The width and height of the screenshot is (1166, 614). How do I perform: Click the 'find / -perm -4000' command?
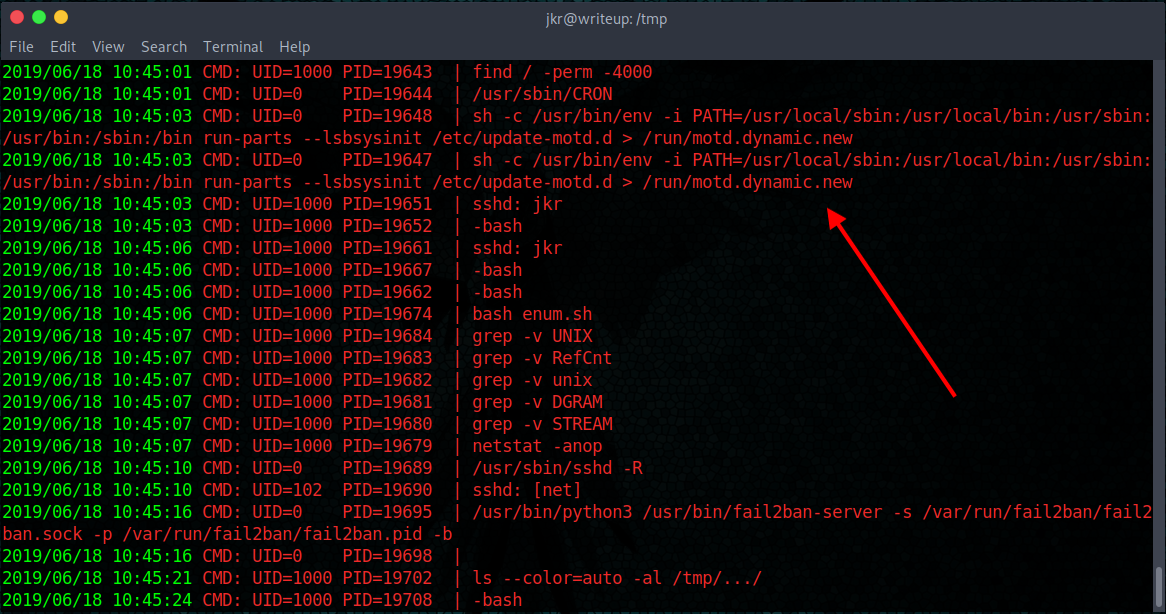pyautogui.click(x=562, y=72)
